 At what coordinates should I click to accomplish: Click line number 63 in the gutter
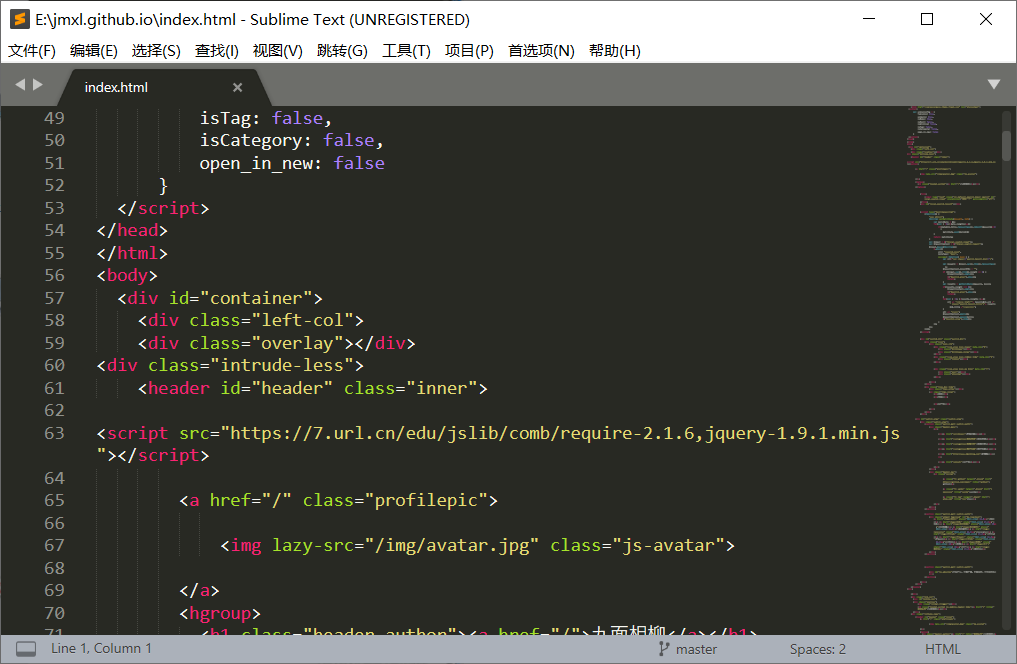point(54,433)
